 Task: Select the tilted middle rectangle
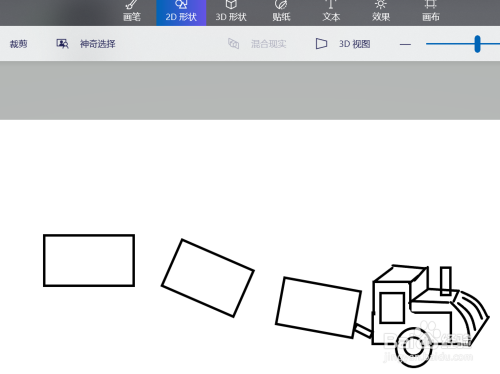click(x=208, y=278)
